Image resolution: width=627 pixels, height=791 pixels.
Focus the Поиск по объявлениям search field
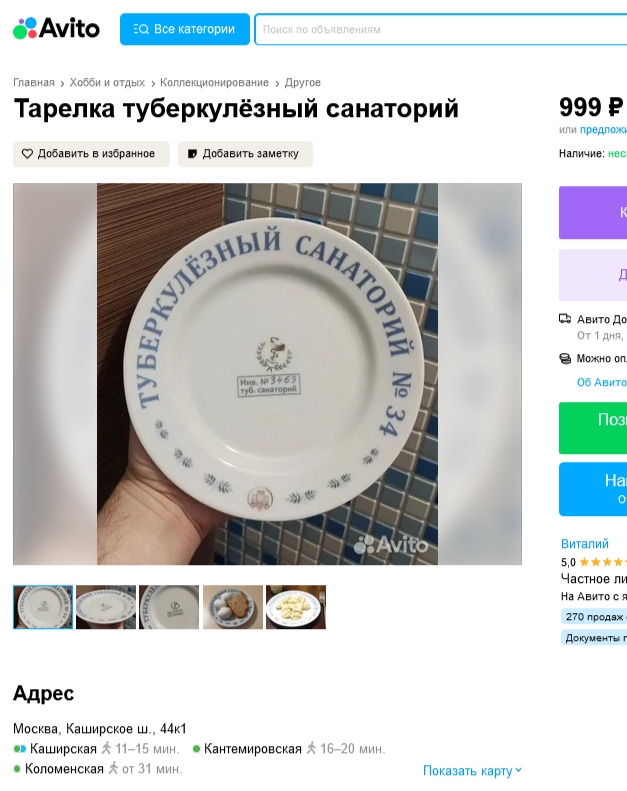pyautogui.click(x=440, y=29)
